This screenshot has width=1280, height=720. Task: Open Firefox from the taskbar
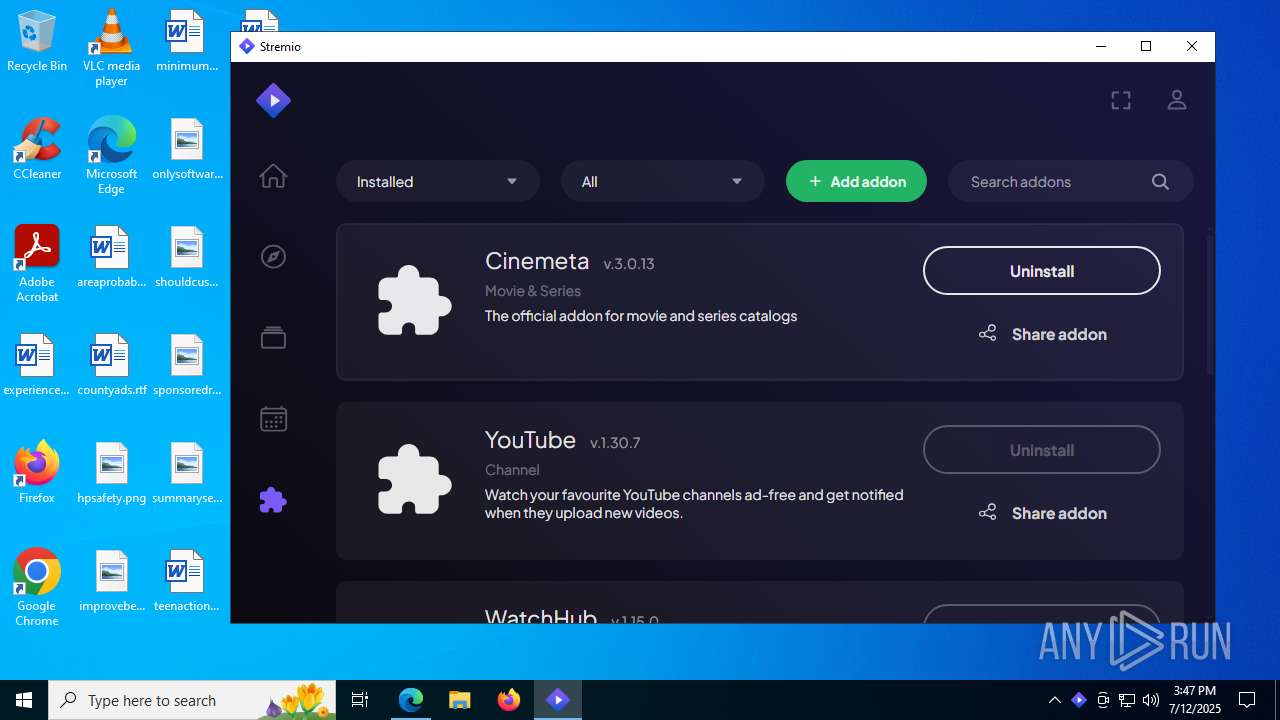tap(509, 700)
